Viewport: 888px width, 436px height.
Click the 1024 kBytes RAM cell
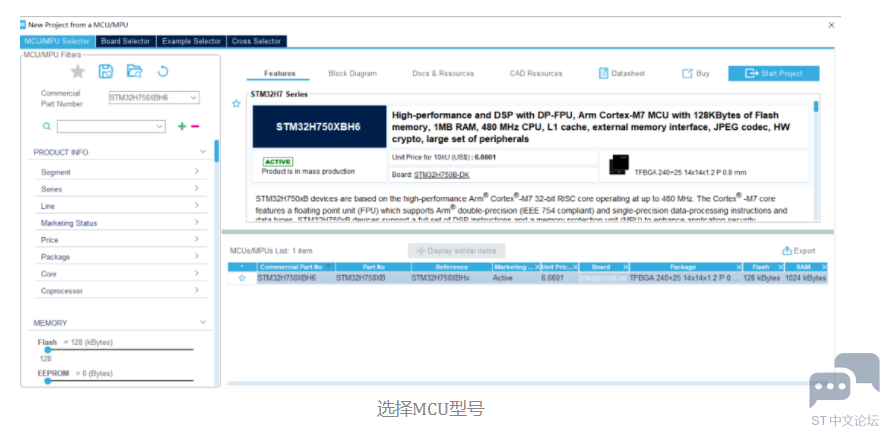(x=805, y=278)
